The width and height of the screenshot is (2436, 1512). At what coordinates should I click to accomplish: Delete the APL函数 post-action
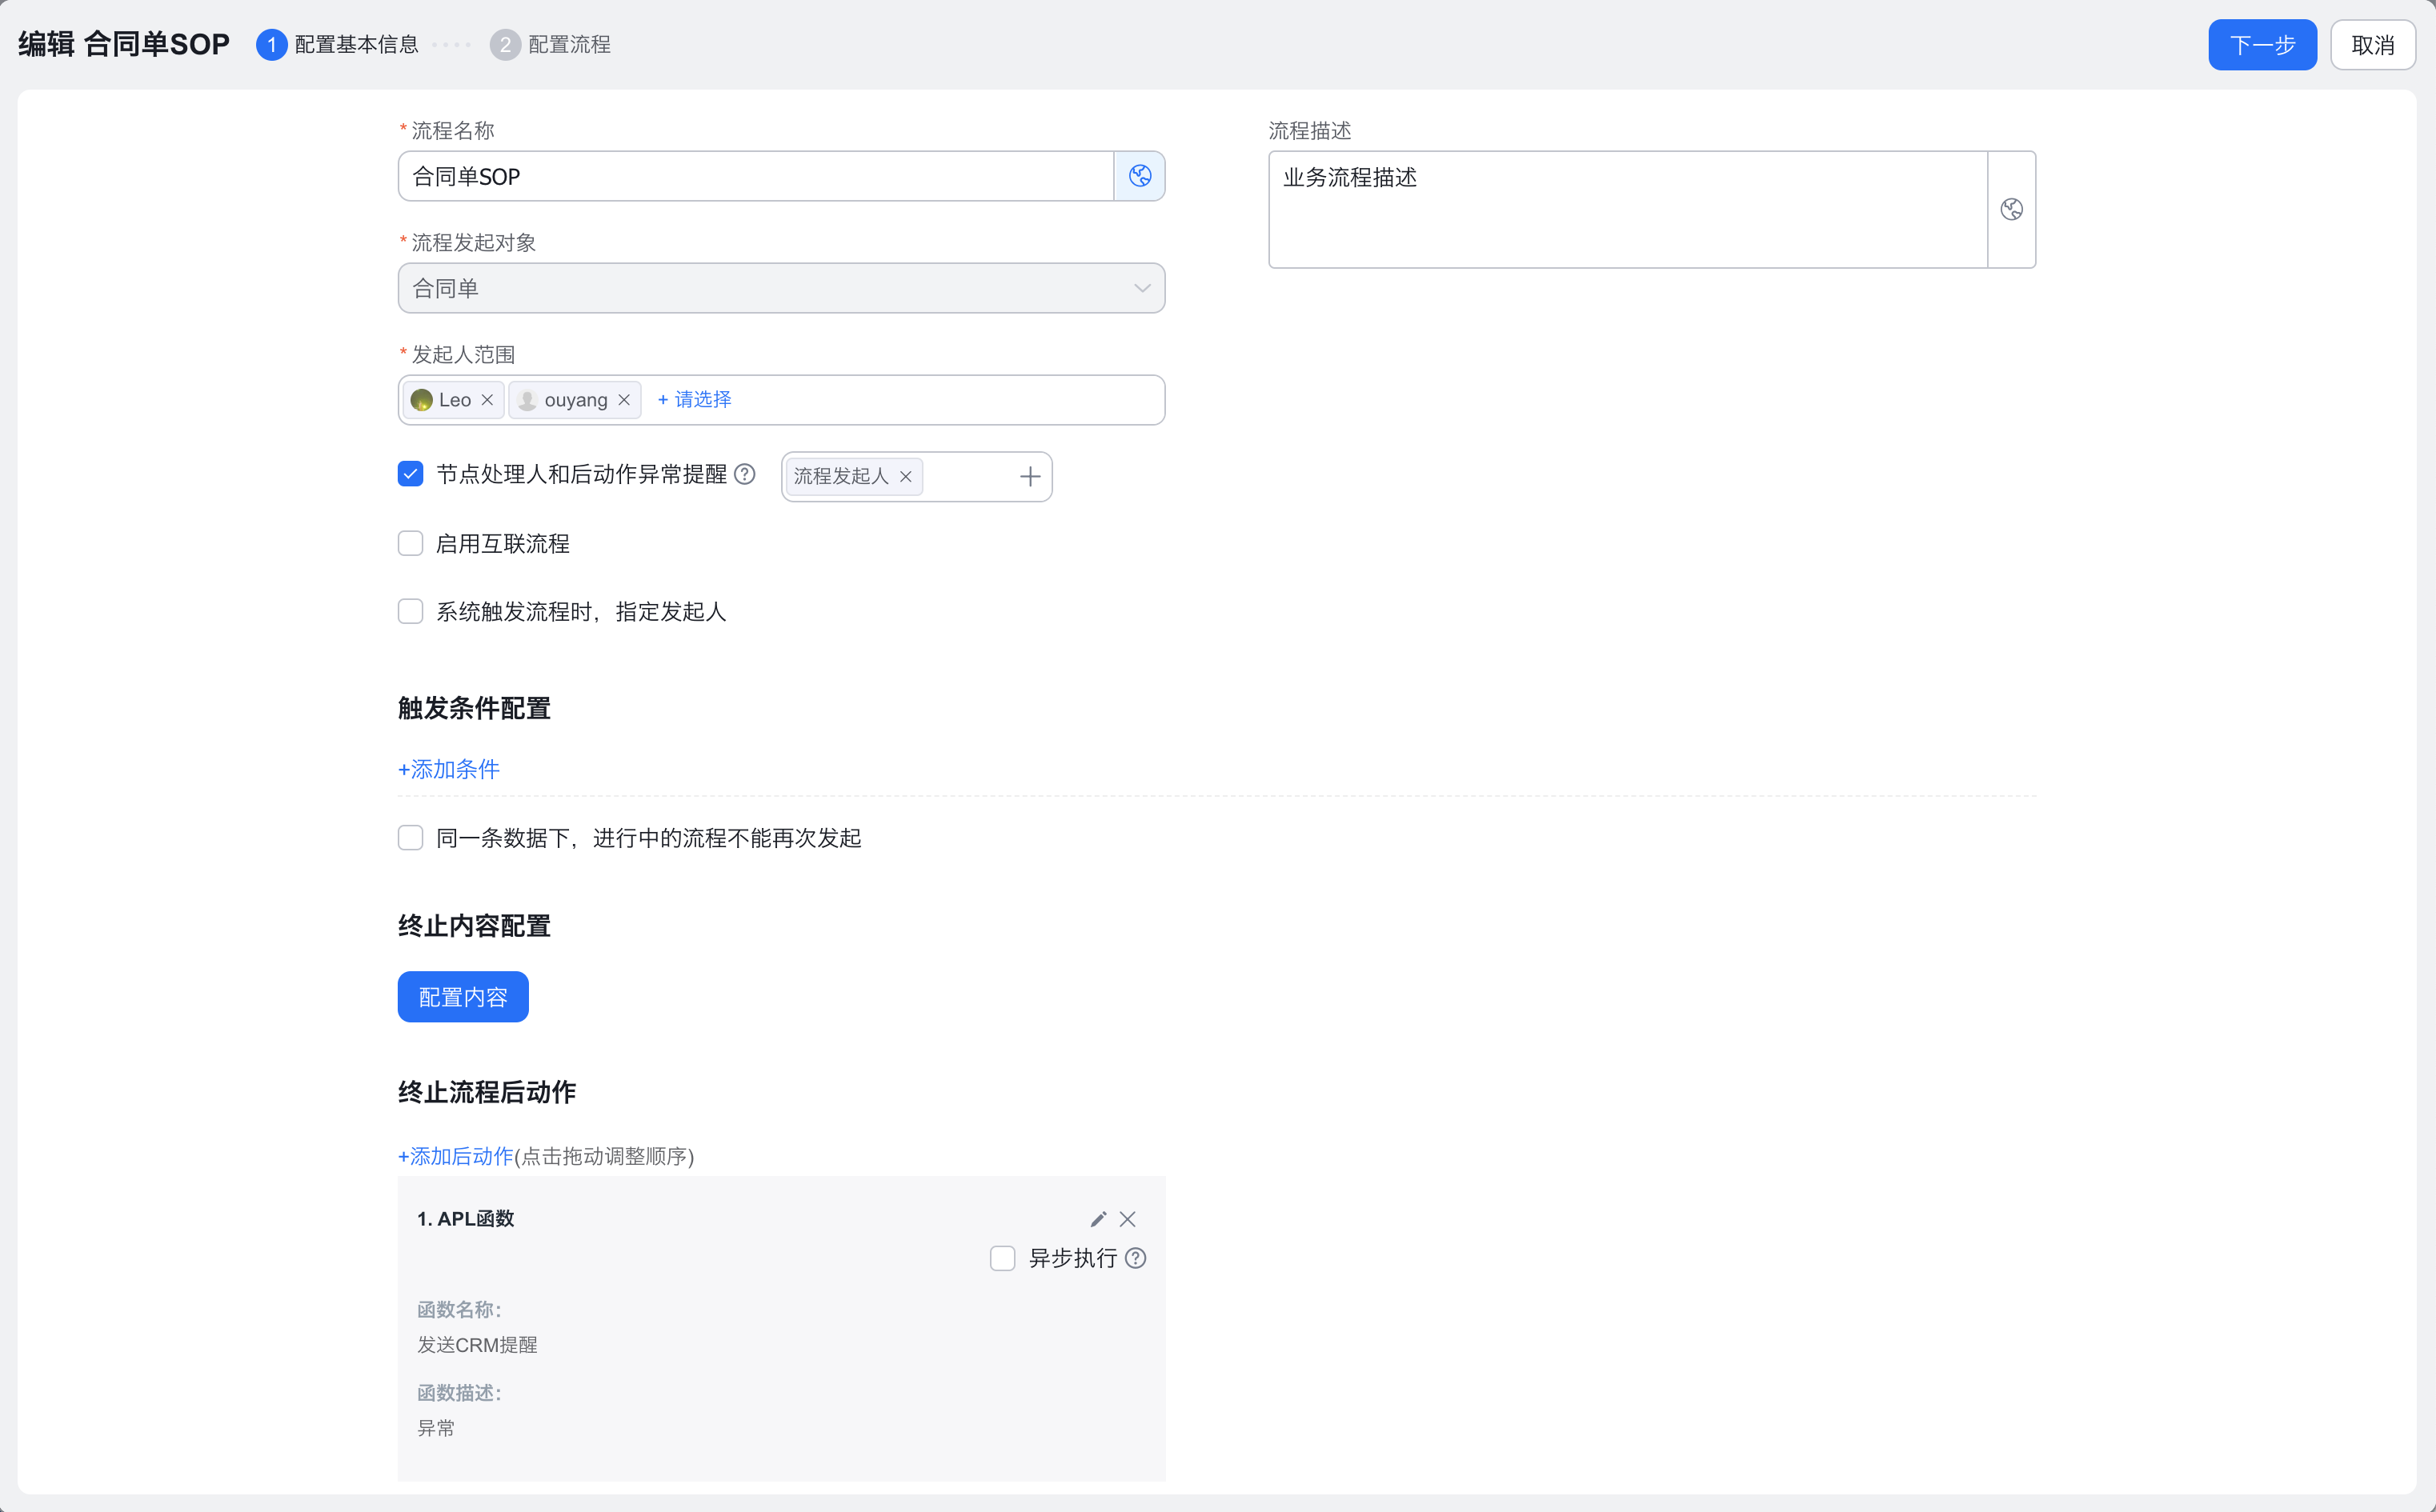tap(1127, 1219)
